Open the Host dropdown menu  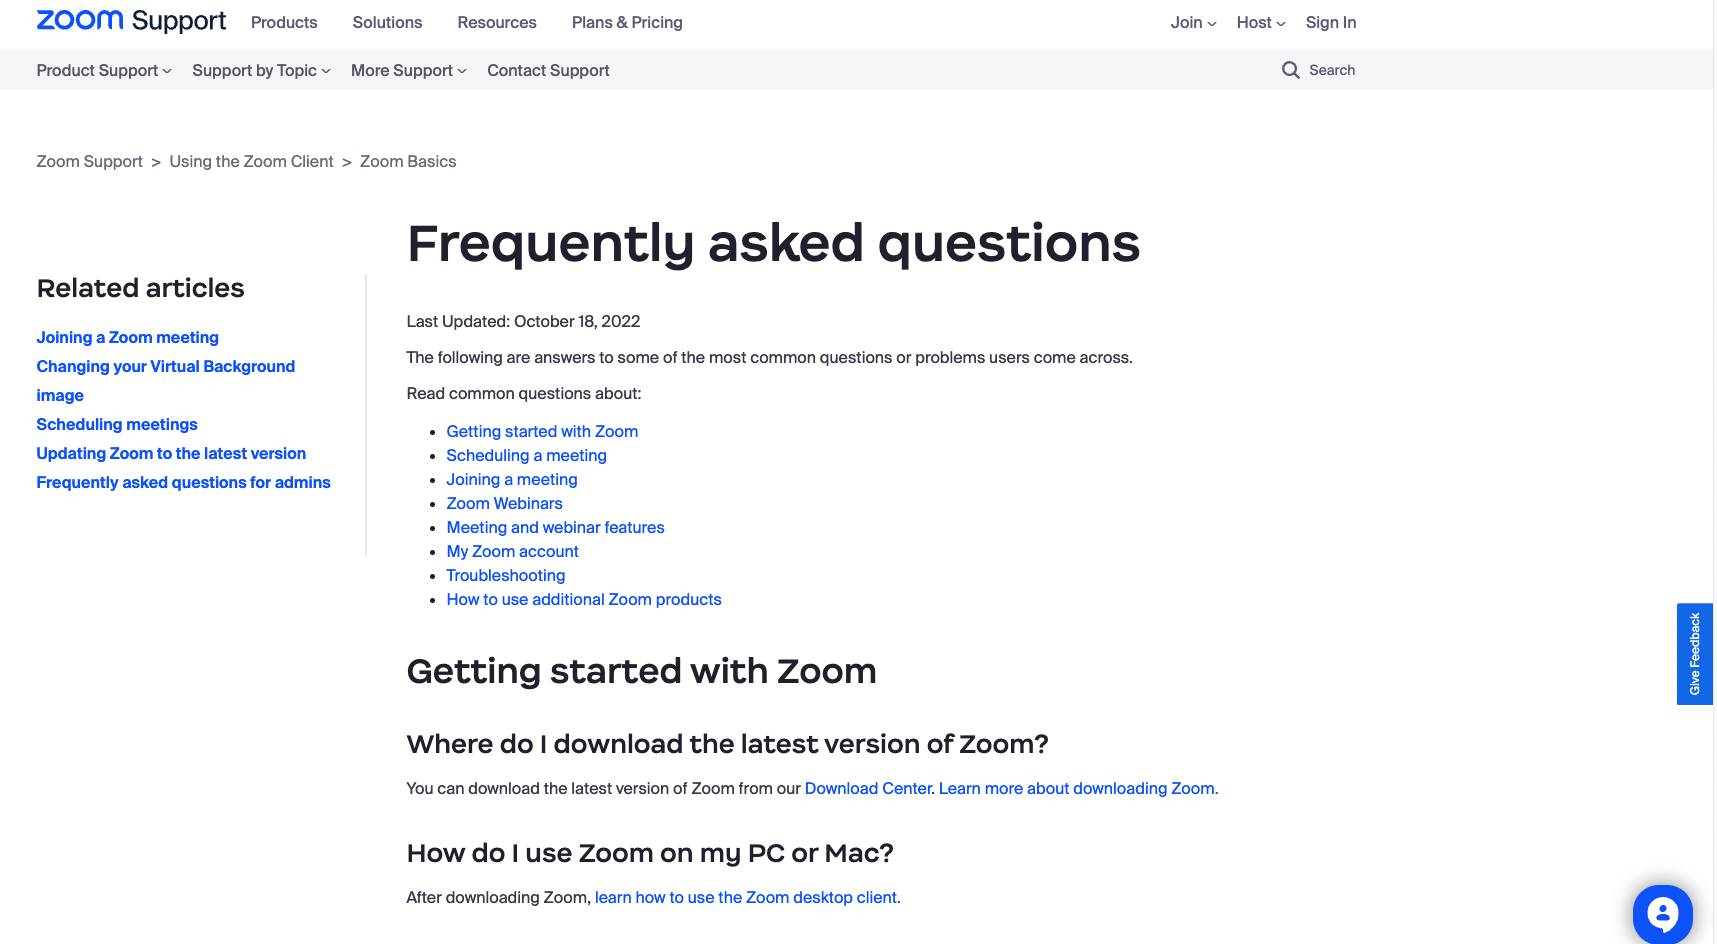coord(1261,22)
